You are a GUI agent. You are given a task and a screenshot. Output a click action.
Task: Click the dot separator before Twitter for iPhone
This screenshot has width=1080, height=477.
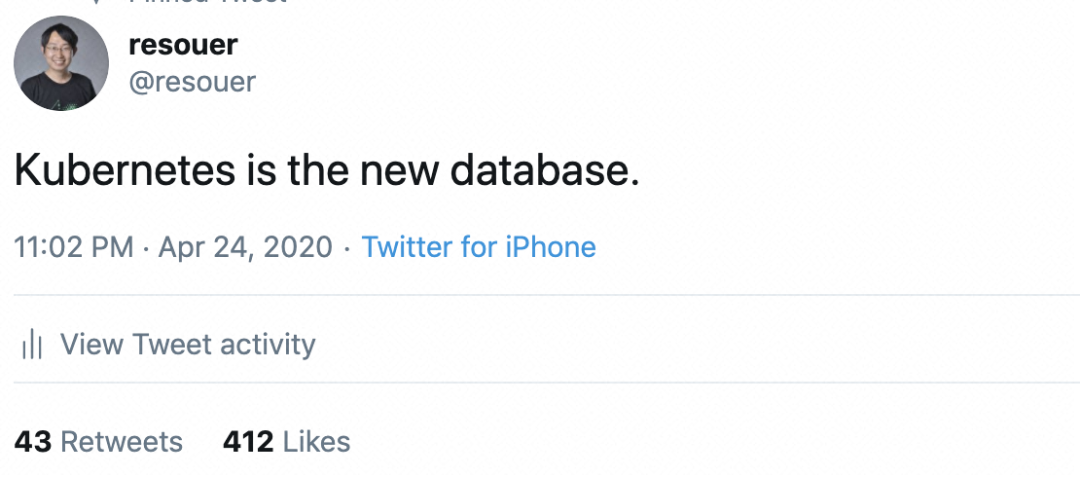tap(347, 247)
